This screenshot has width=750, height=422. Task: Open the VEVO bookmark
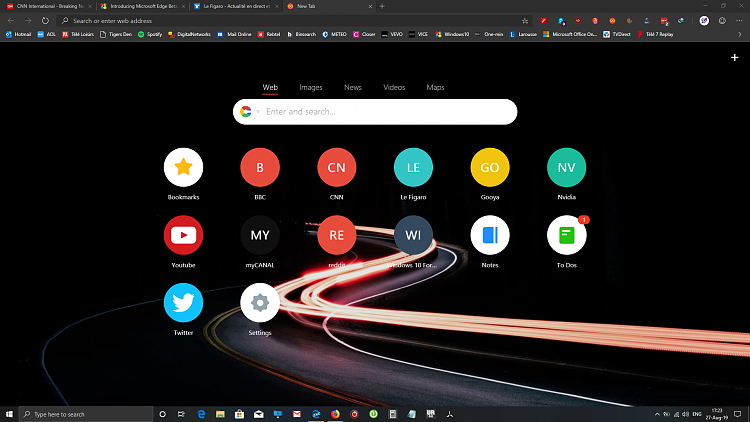[x=392, y=34]
